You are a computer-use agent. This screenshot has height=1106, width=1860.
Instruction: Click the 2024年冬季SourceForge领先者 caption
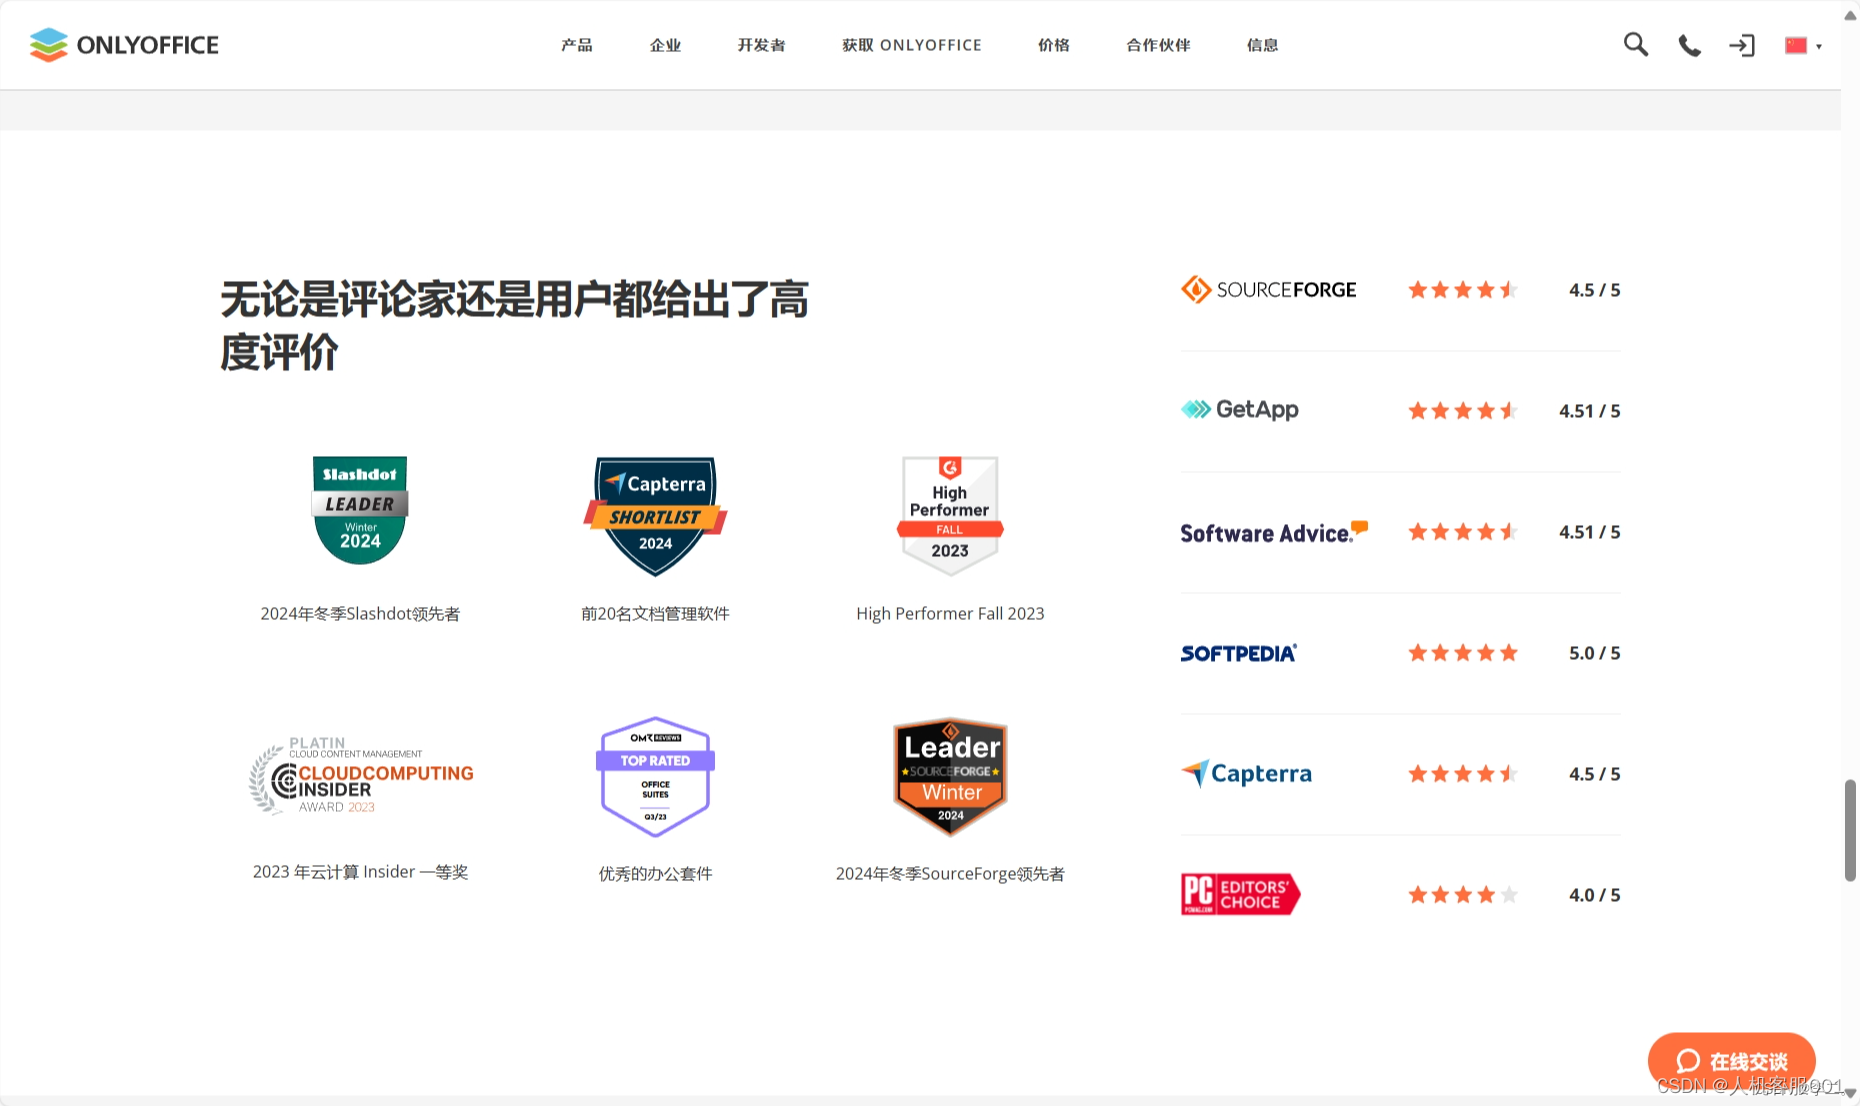click(950, 874)
